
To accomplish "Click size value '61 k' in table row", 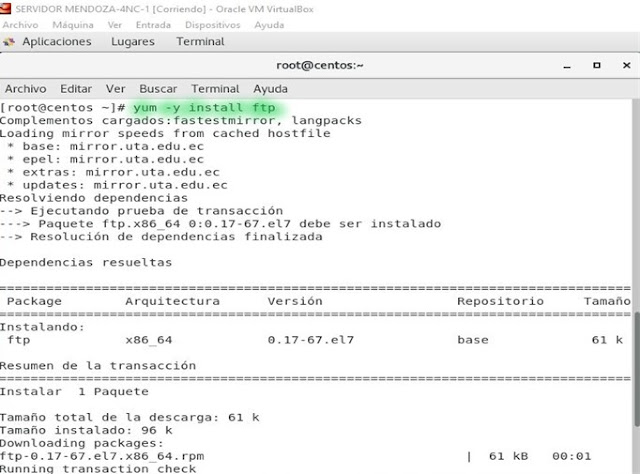I will (607, 340).
